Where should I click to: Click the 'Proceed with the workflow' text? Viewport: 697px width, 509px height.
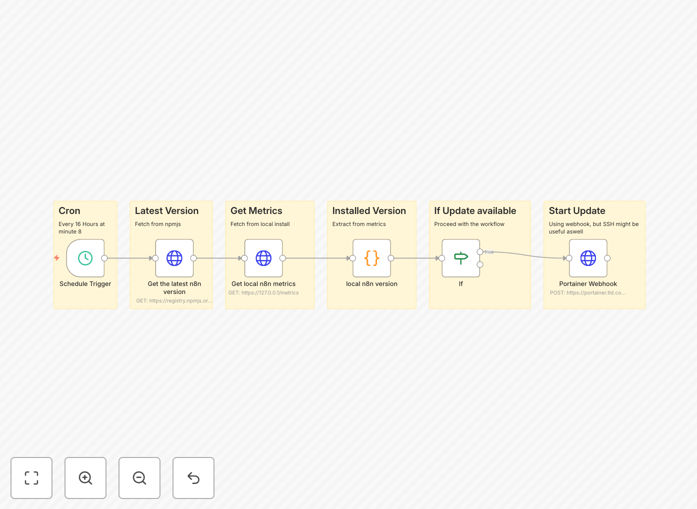(x=469, y=224)
